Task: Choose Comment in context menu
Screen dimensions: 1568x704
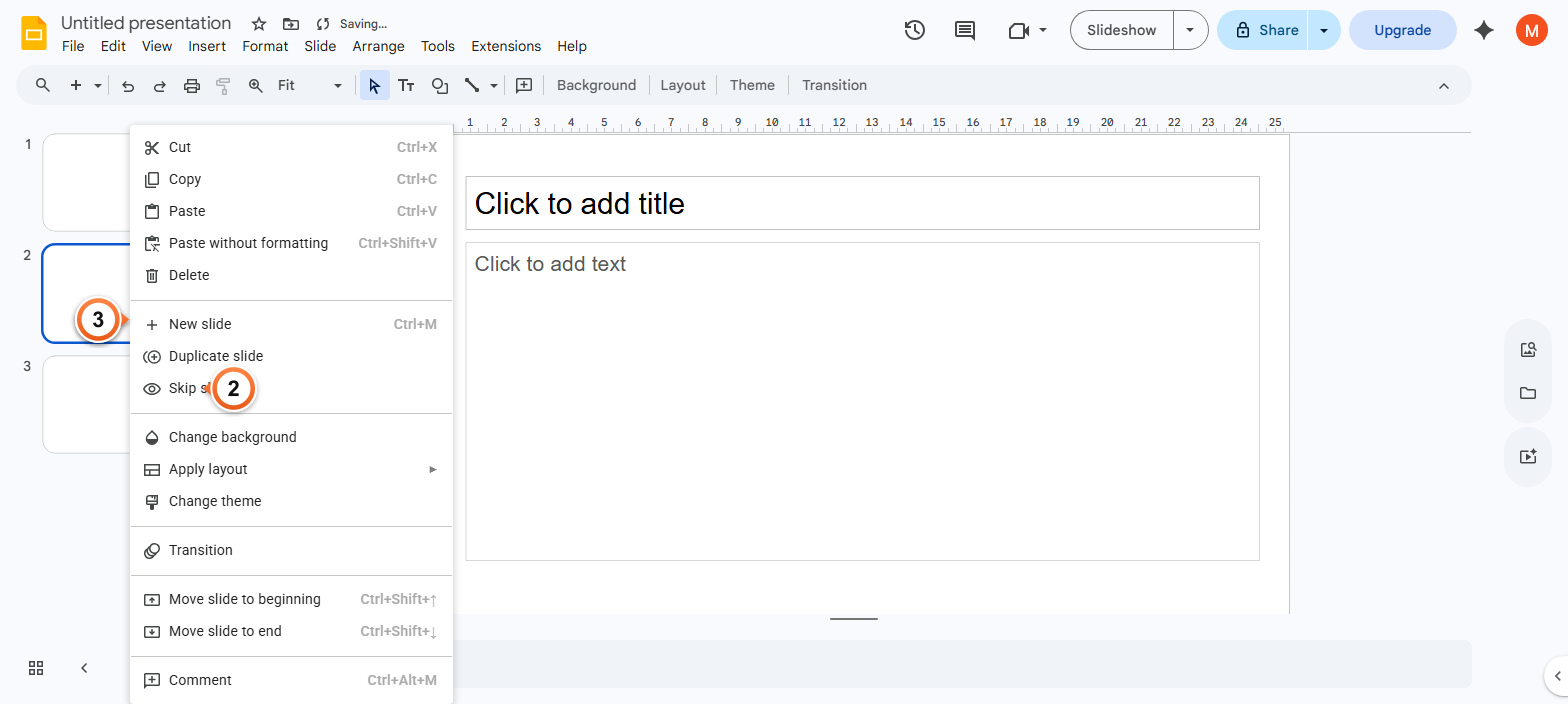Action: click(292, 680)
